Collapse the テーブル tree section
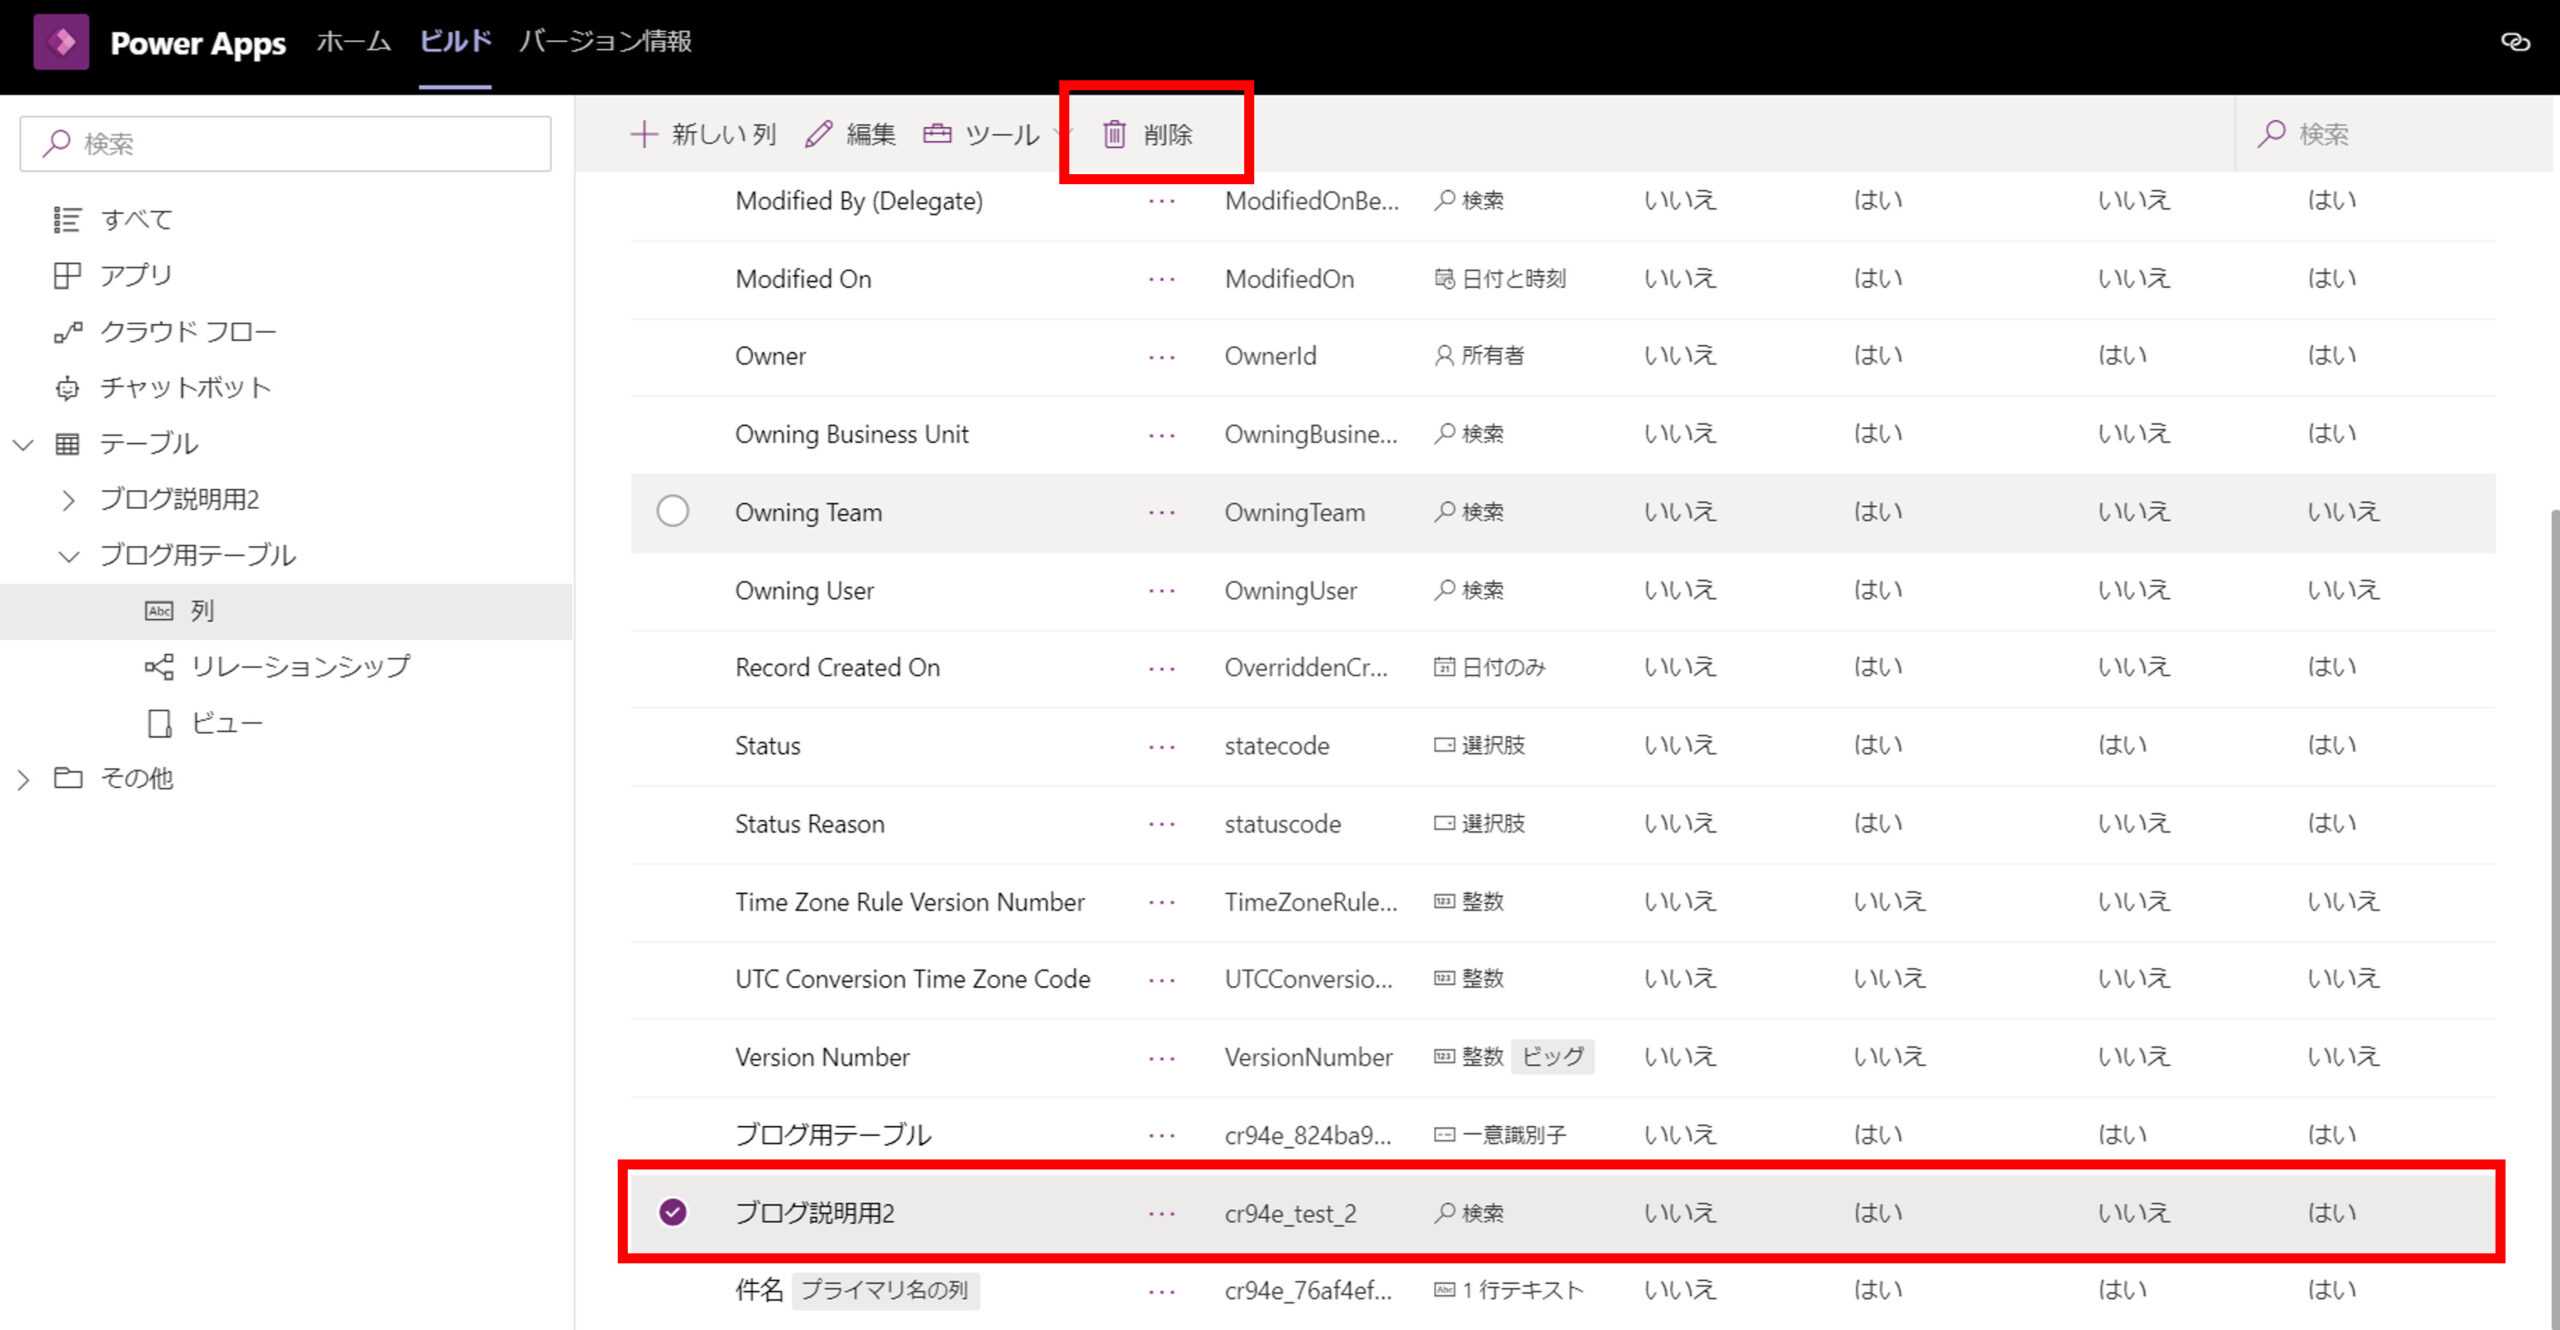The height and width of the screenshot is (1330, 2560). click(24, 444)
